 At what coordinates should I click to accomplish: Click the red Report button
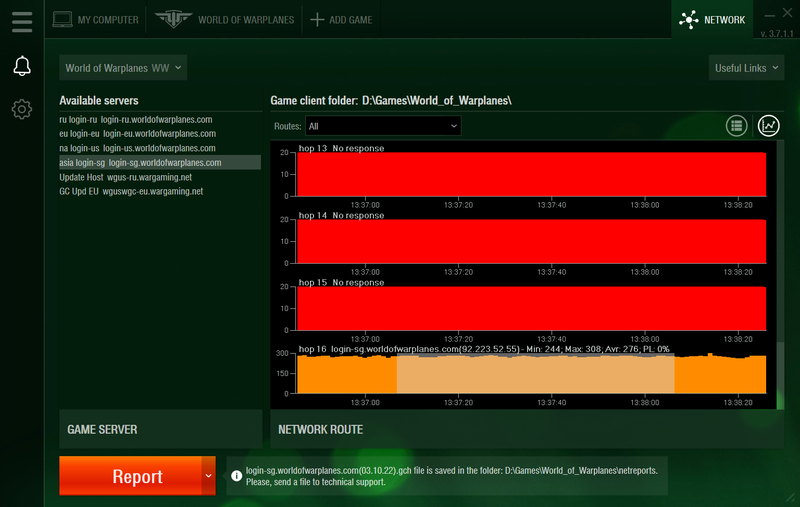click(131, 476)
